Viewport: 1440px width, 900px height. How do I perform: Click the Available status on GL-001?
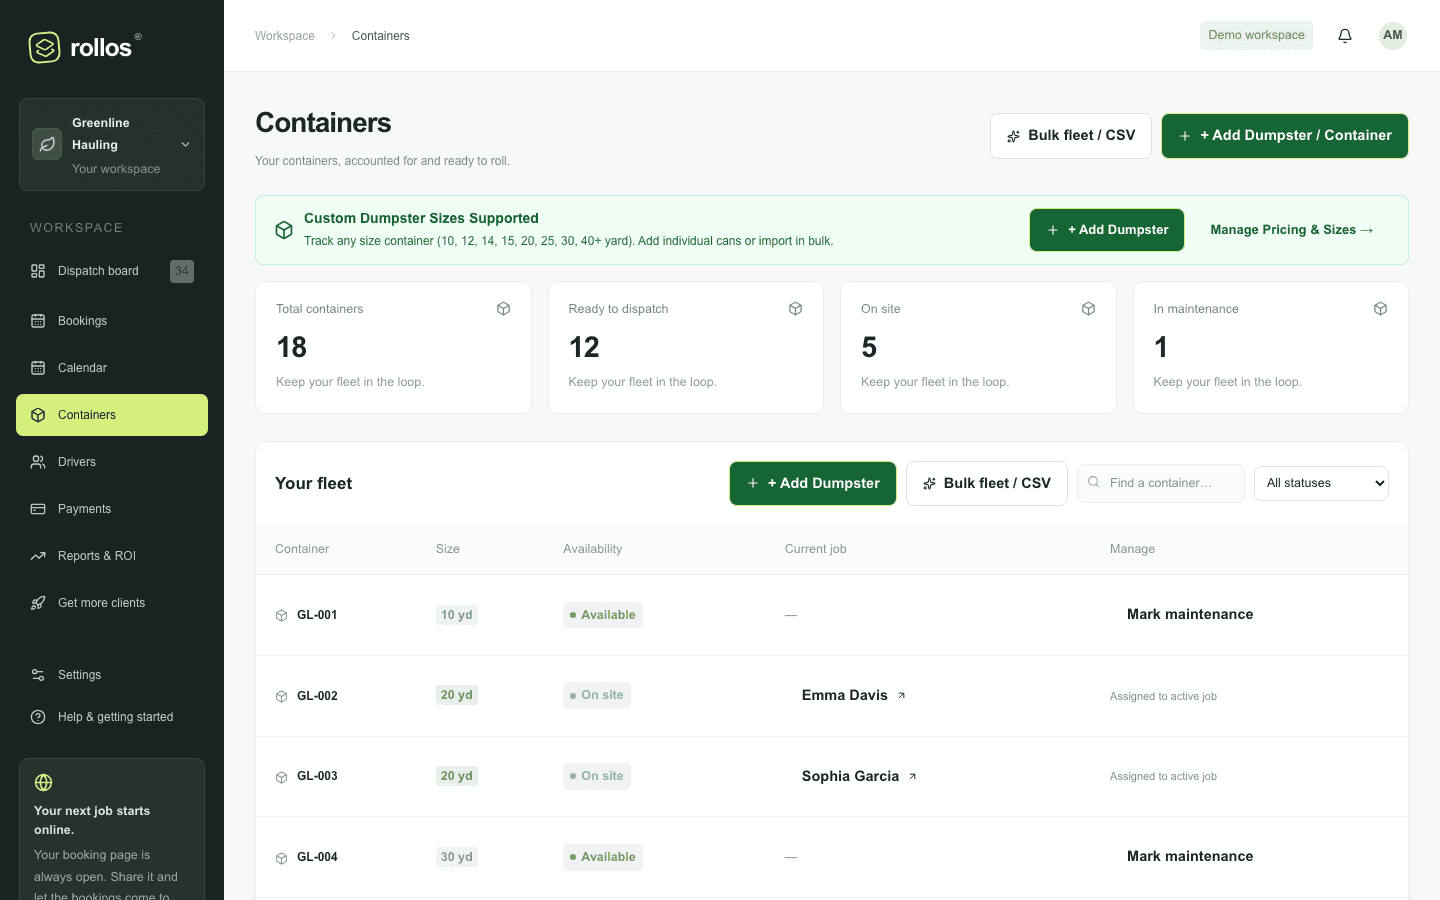(x=603, y=615)
